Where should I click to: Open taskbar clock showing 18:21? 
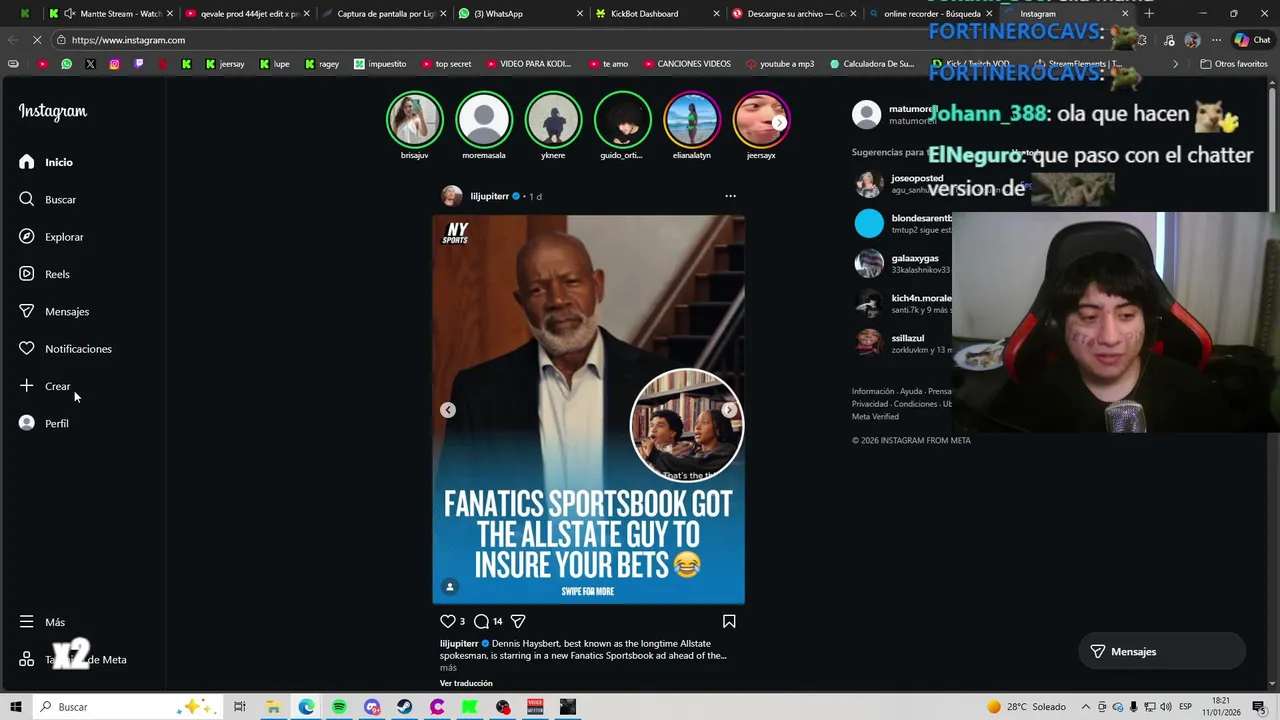coord(1221,707)
